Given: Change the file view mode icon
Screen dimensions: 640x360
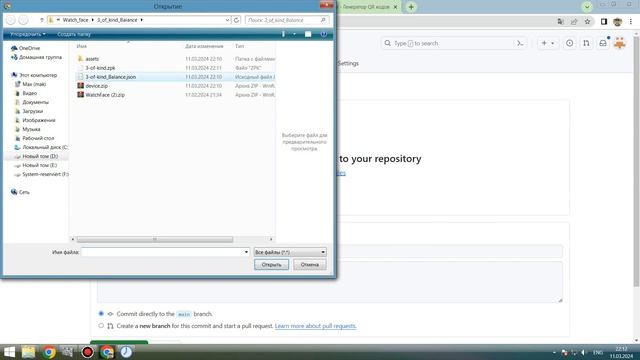Looking at the screenshot, I should (x=283, y=34).
